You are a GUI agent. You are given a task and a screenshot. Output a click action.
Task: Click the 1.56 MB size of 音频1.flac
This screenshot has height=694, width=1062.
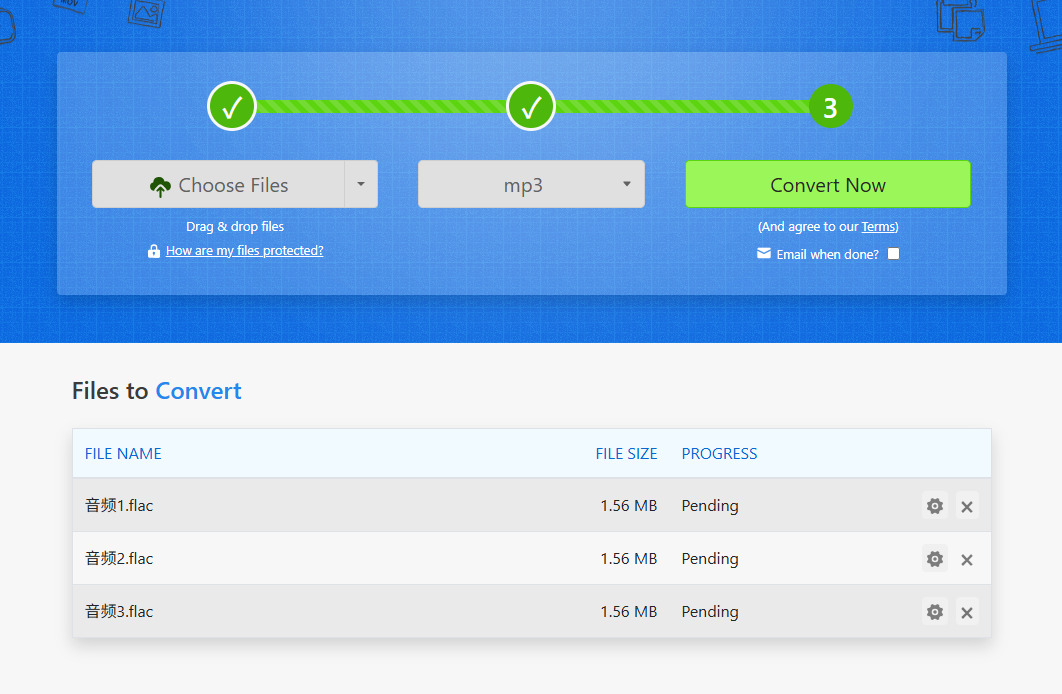[629, 506]
